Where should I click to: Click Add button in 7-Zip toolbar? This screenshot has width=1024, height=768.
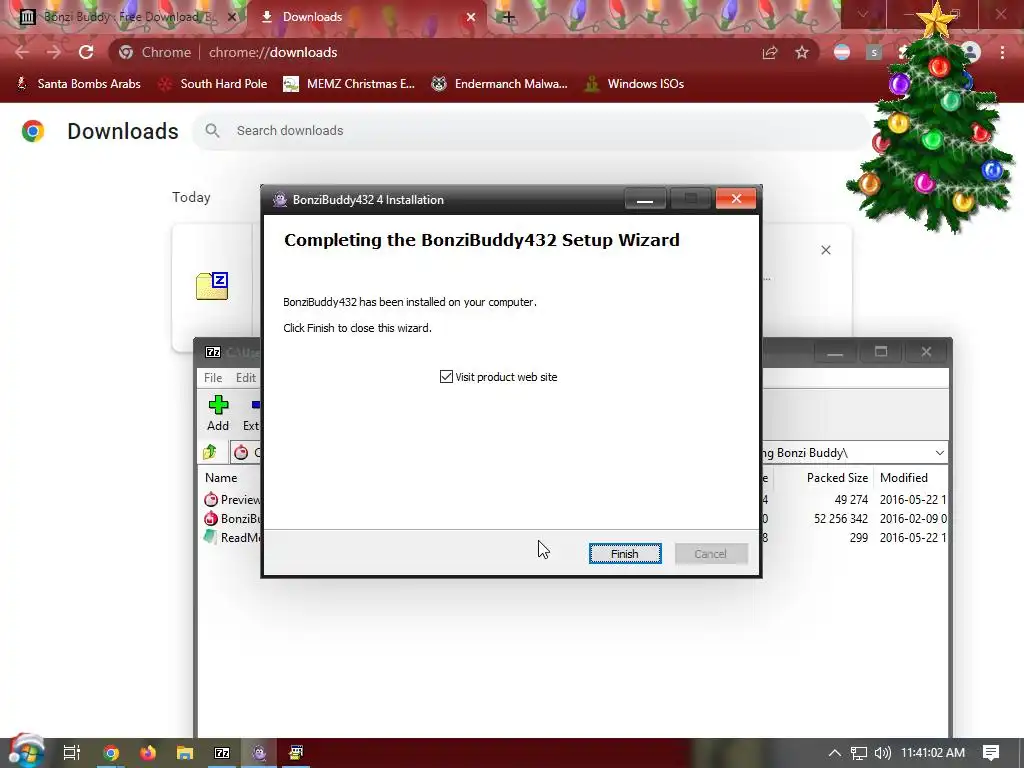(218, 413)
